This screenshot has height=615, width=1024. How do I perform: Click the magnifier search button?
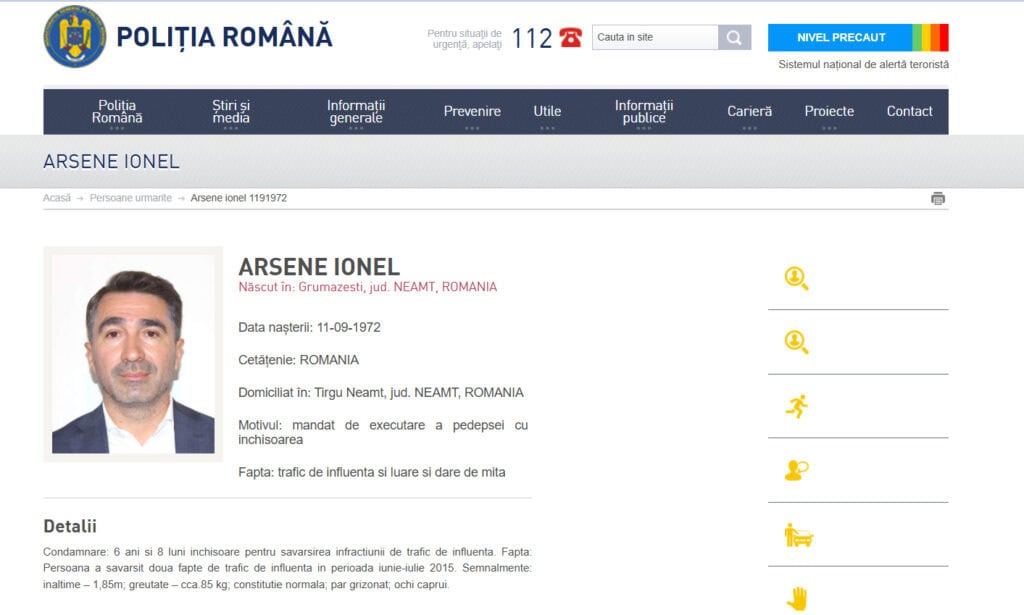coord(734,37)
